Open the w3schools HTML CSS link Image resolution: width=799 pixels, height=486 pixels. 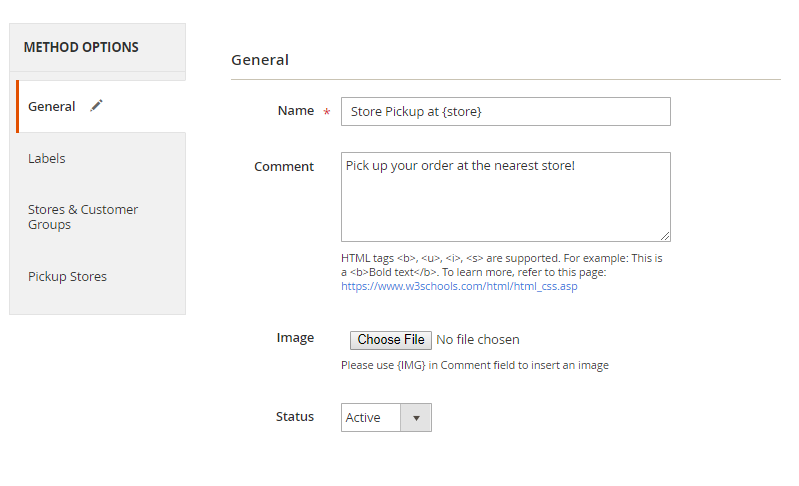(x=459, y=286)
